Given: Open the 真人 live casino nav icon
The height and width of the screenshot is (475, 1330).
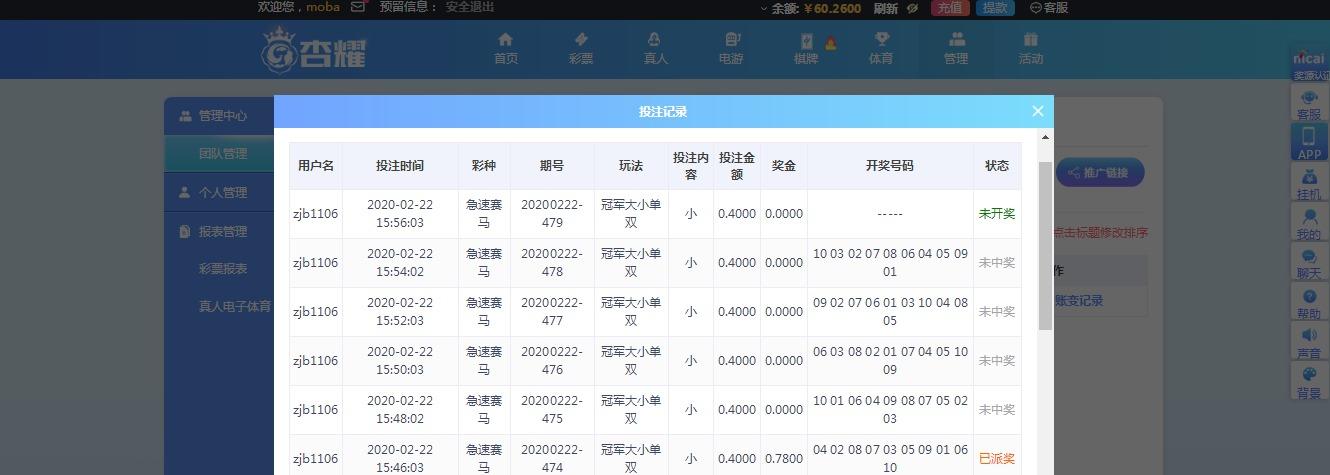Looking at the screenshot, I should (655, 48).
